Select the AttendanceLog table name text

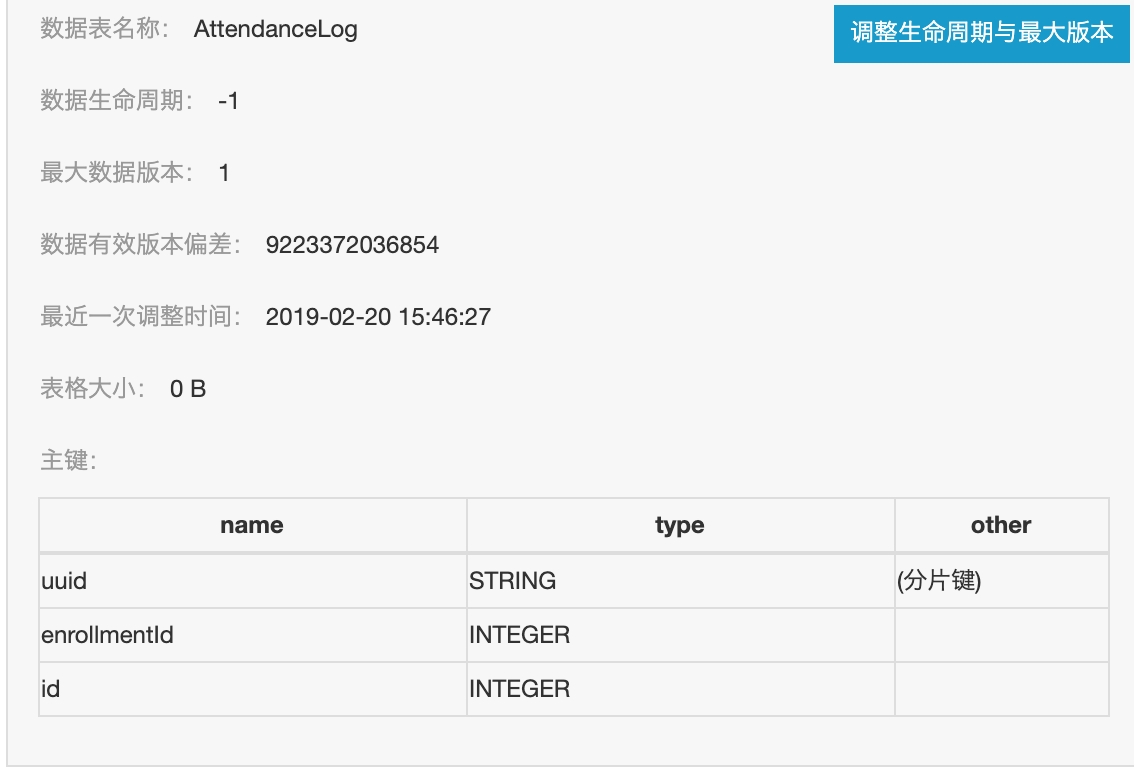[x=276, y=30]
